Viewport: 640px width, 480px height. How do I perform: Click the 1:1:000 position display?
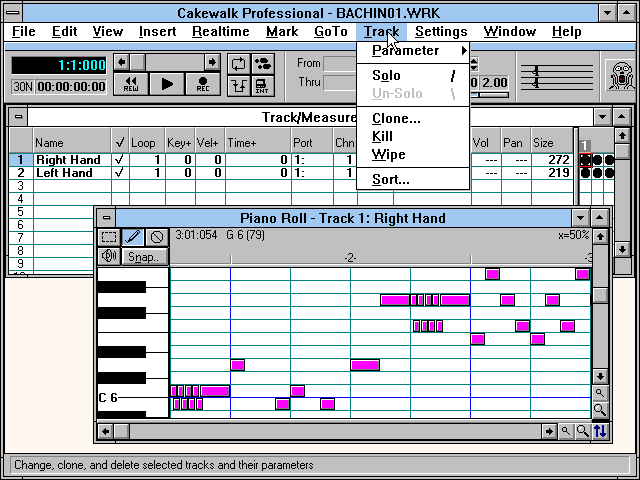59,65
